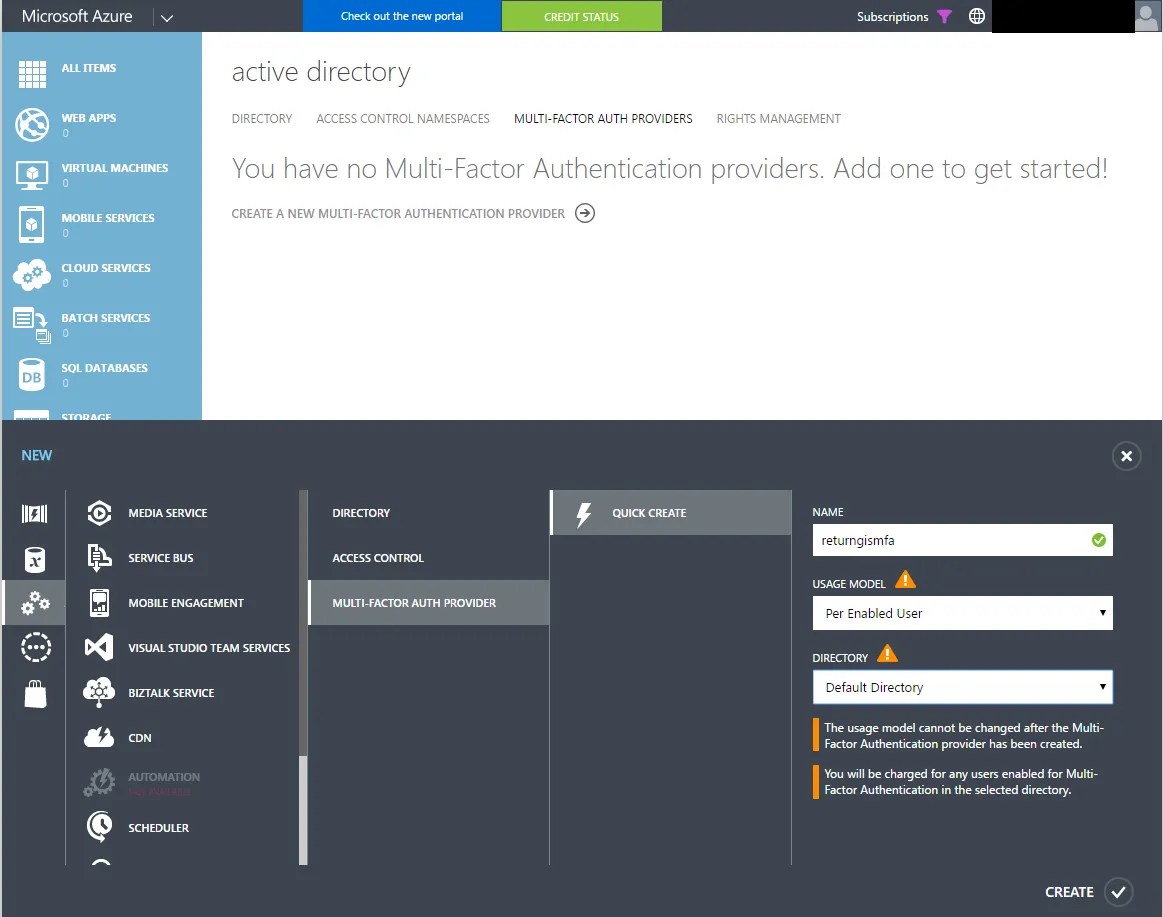Click the Scheduler clock icon
The width and height of the screenshot is (1163, 917).
click(x=99, y=826)
